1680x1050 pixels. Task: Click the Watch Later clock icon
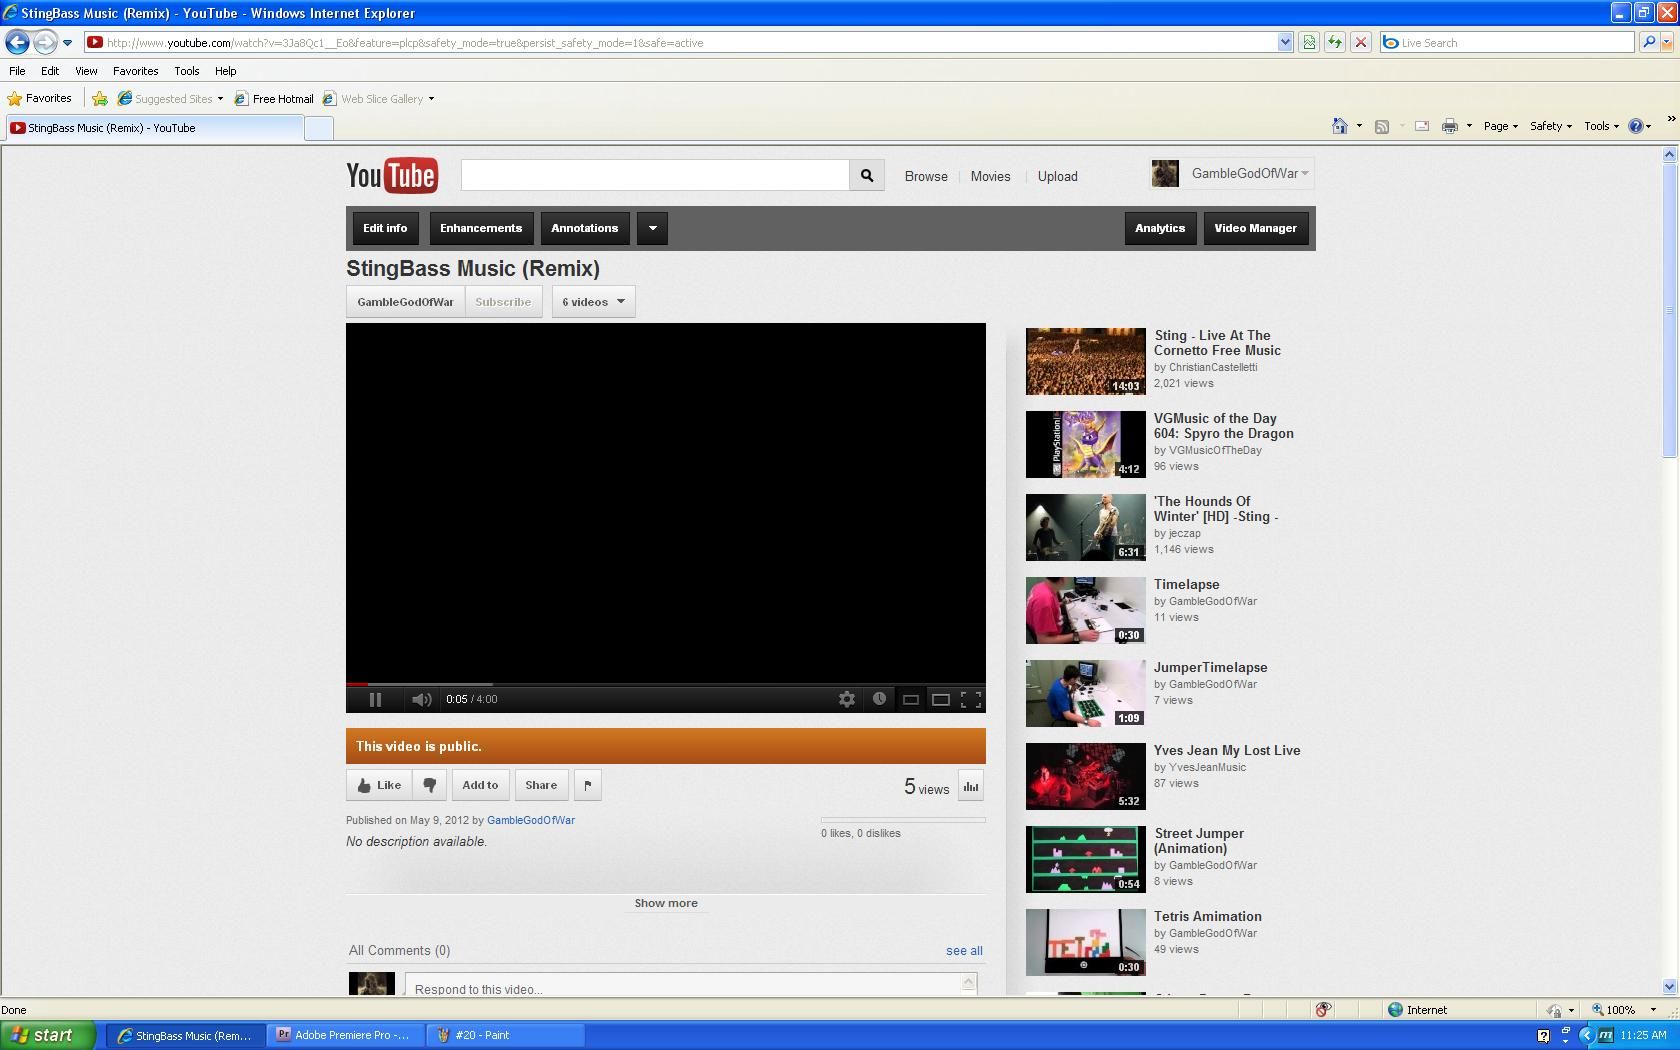(x=879, y=699)
